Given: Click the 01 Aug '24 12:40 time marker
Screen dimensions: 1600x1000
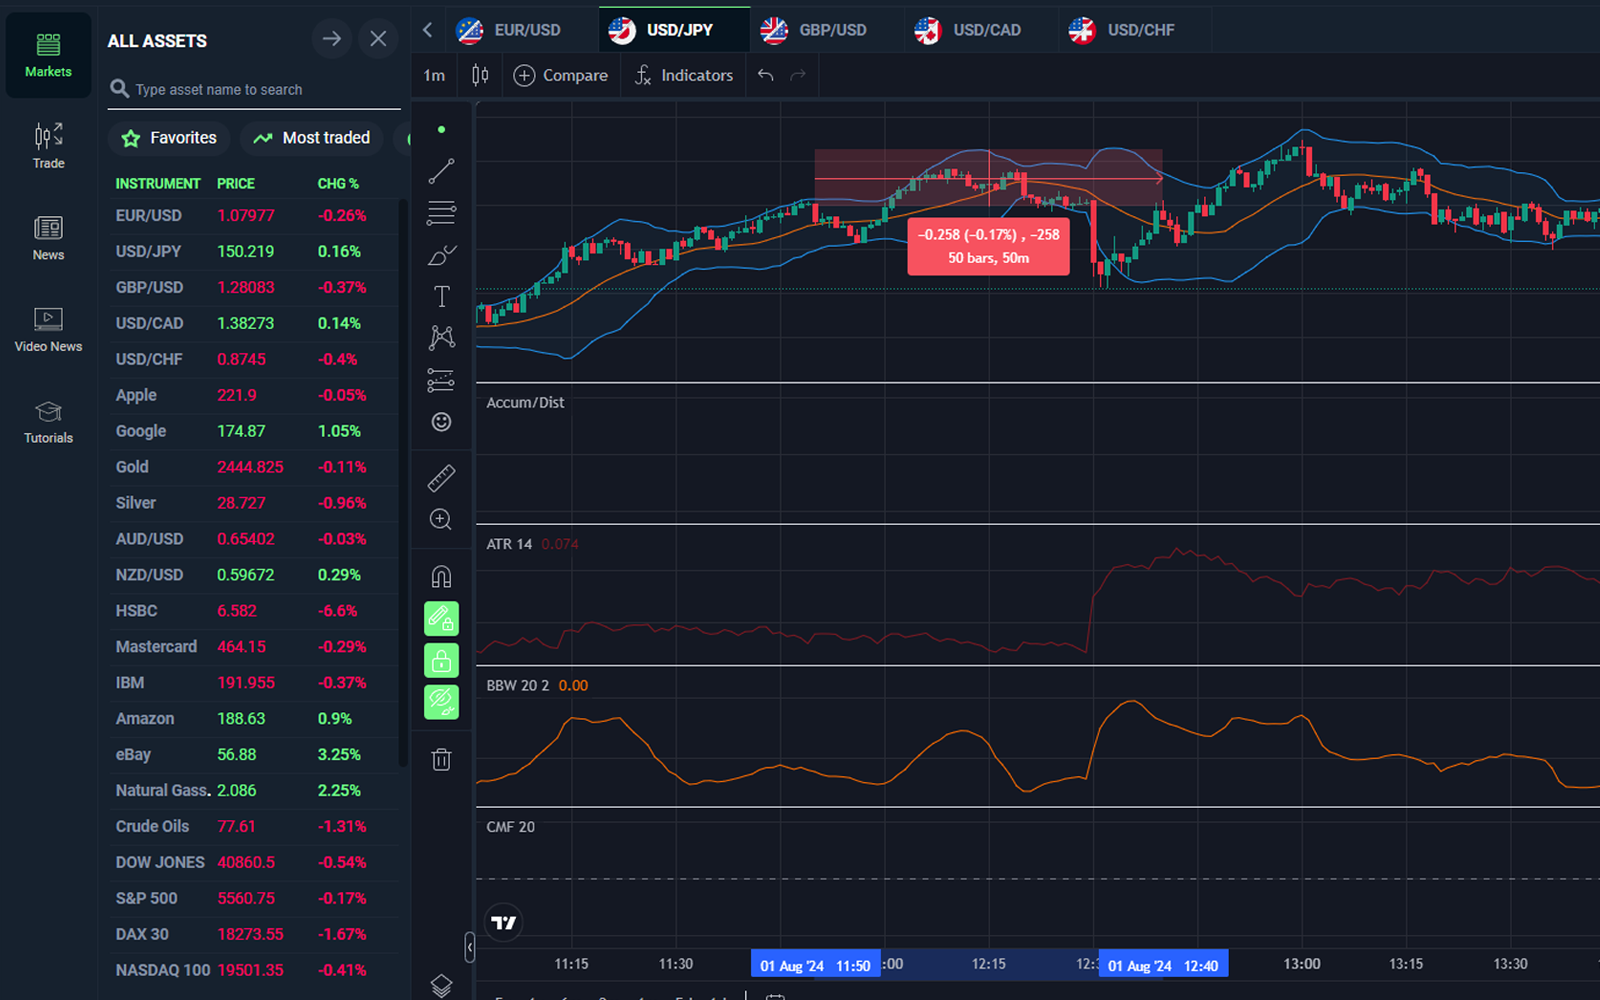Looking at the screenshot, I should [x=1163, y=965].
